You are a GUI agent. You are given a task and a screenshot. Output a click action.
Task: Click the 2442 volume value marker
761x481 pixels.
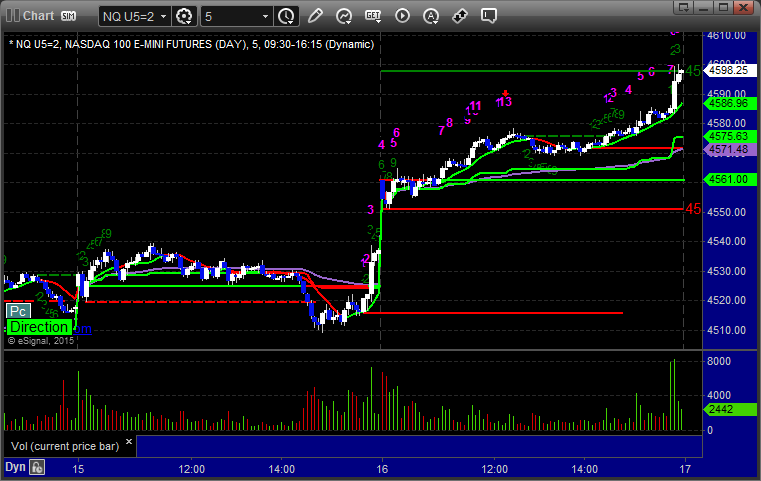click(x=729, y=410)
